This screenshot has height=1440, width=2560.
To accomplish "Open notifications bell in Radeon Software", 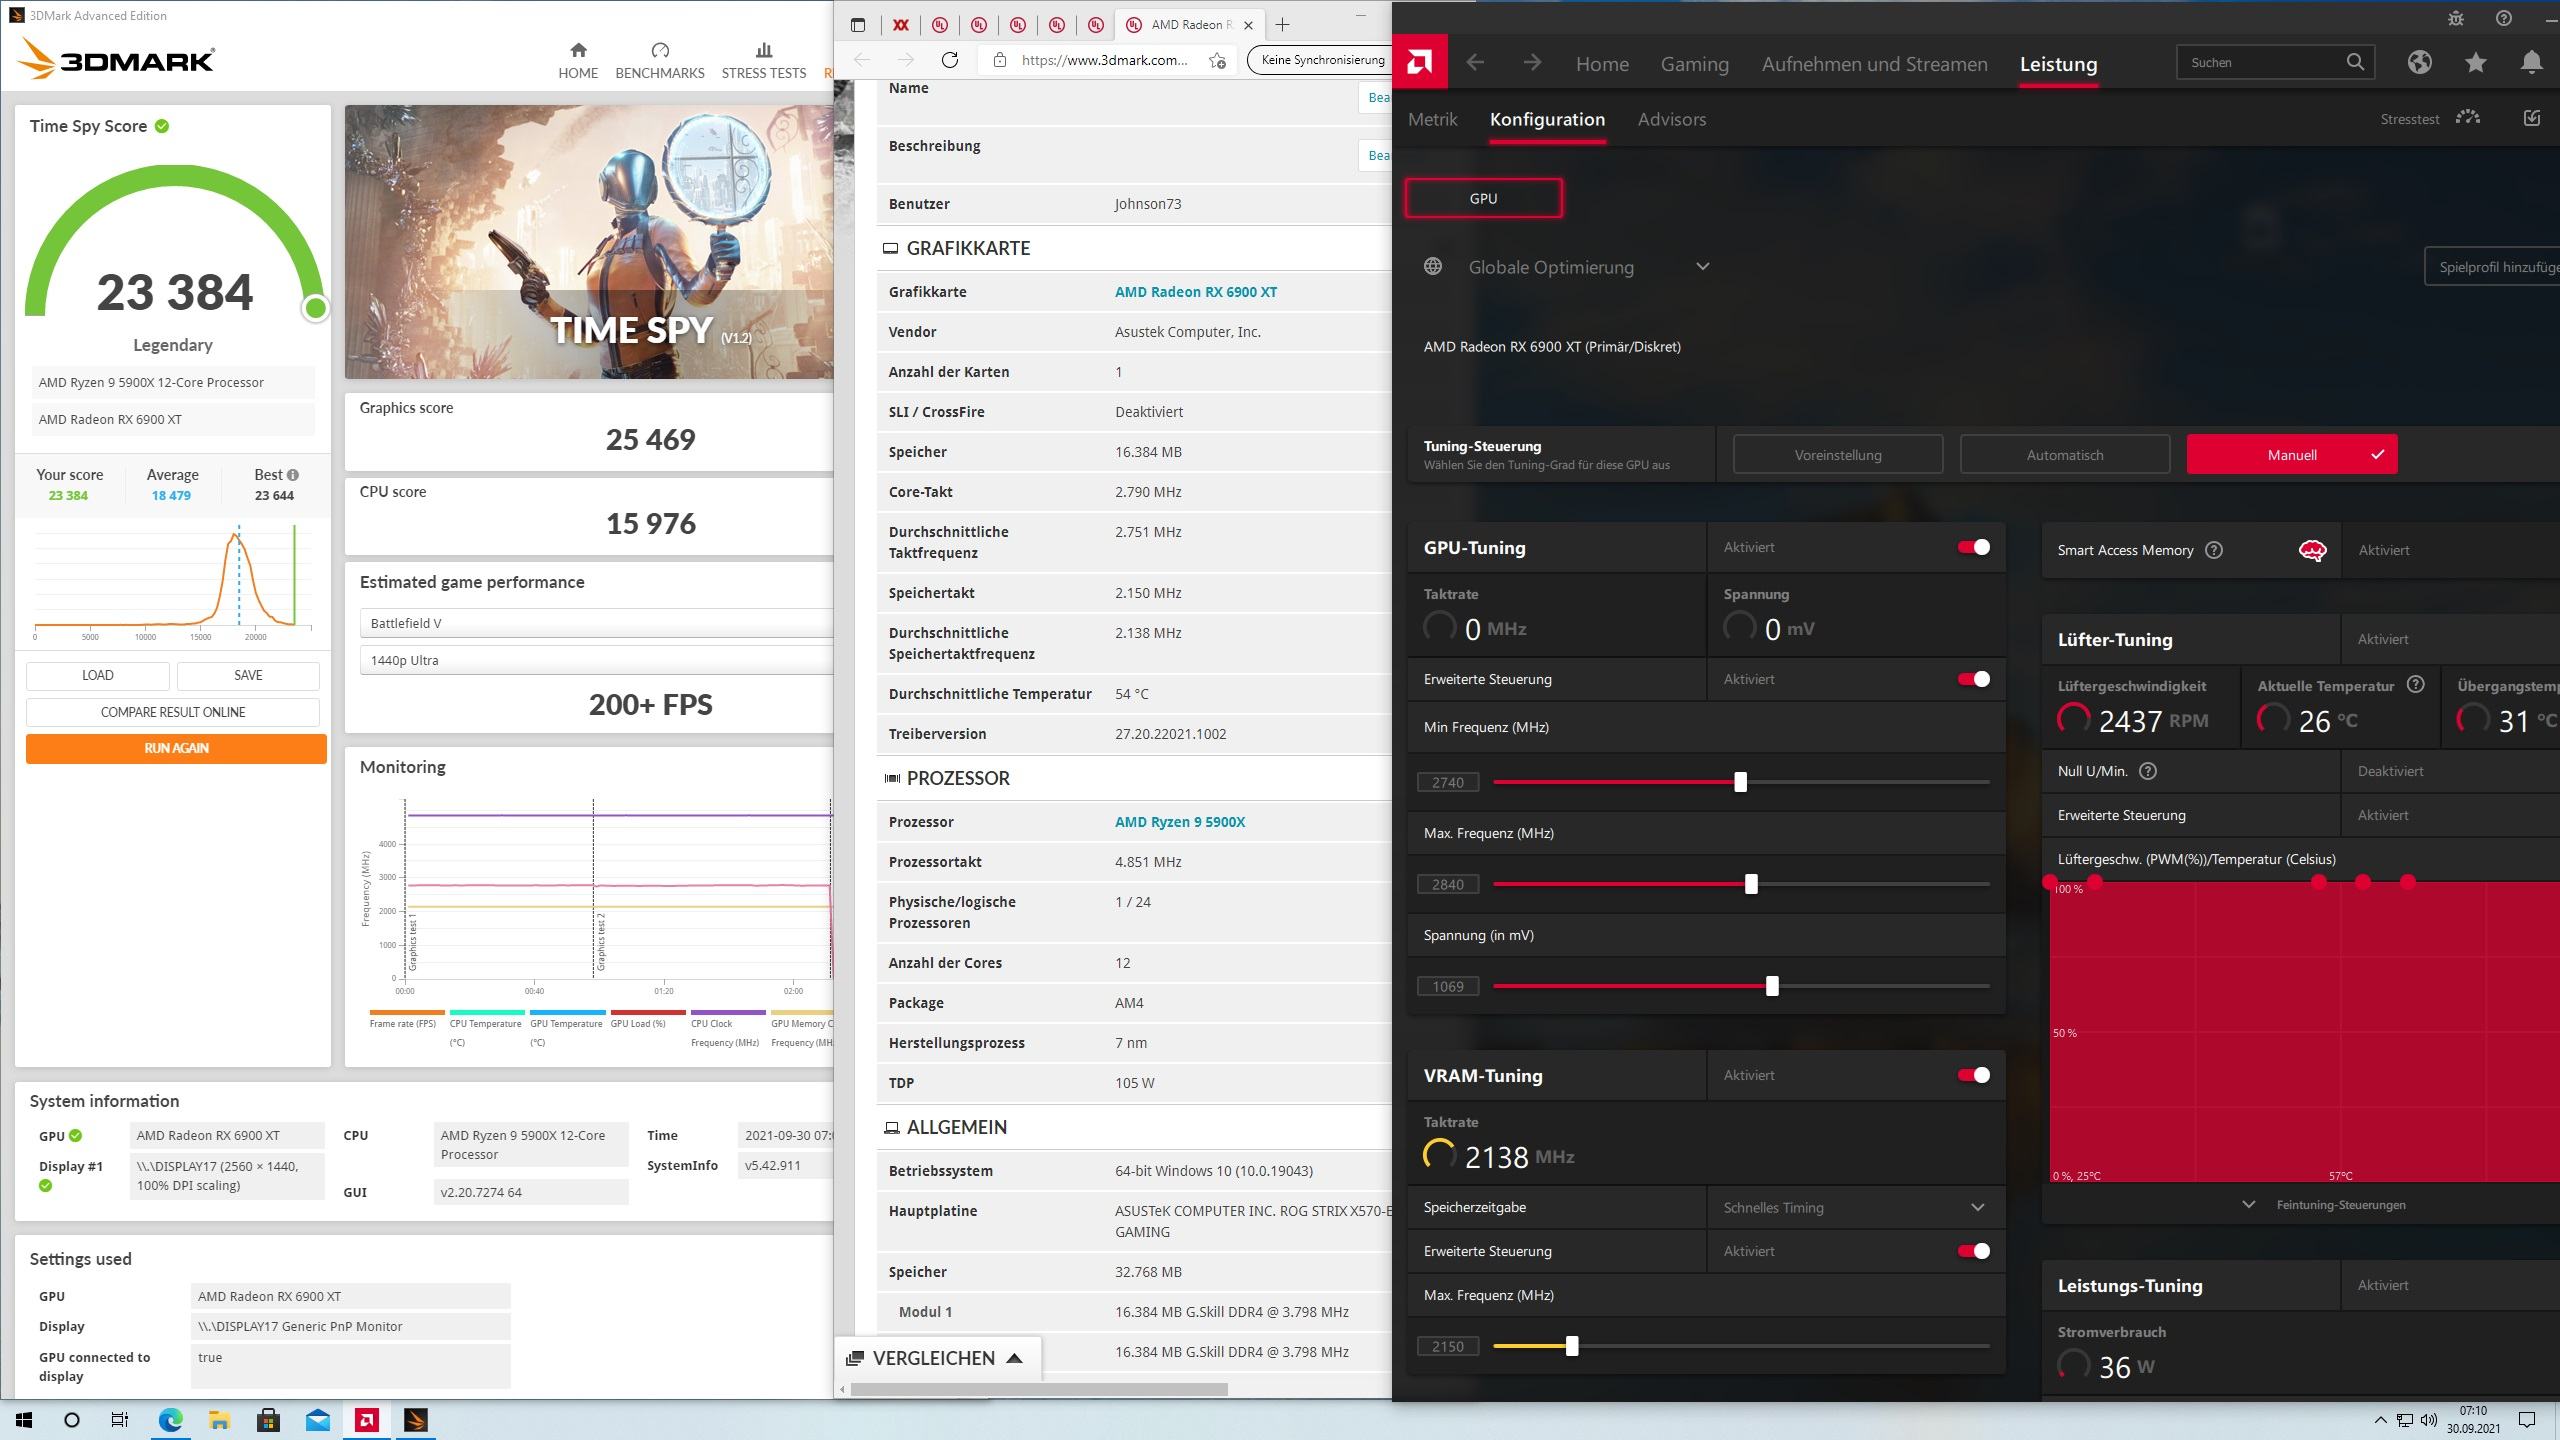I will pyautogui.click(x=2532, y=62).
